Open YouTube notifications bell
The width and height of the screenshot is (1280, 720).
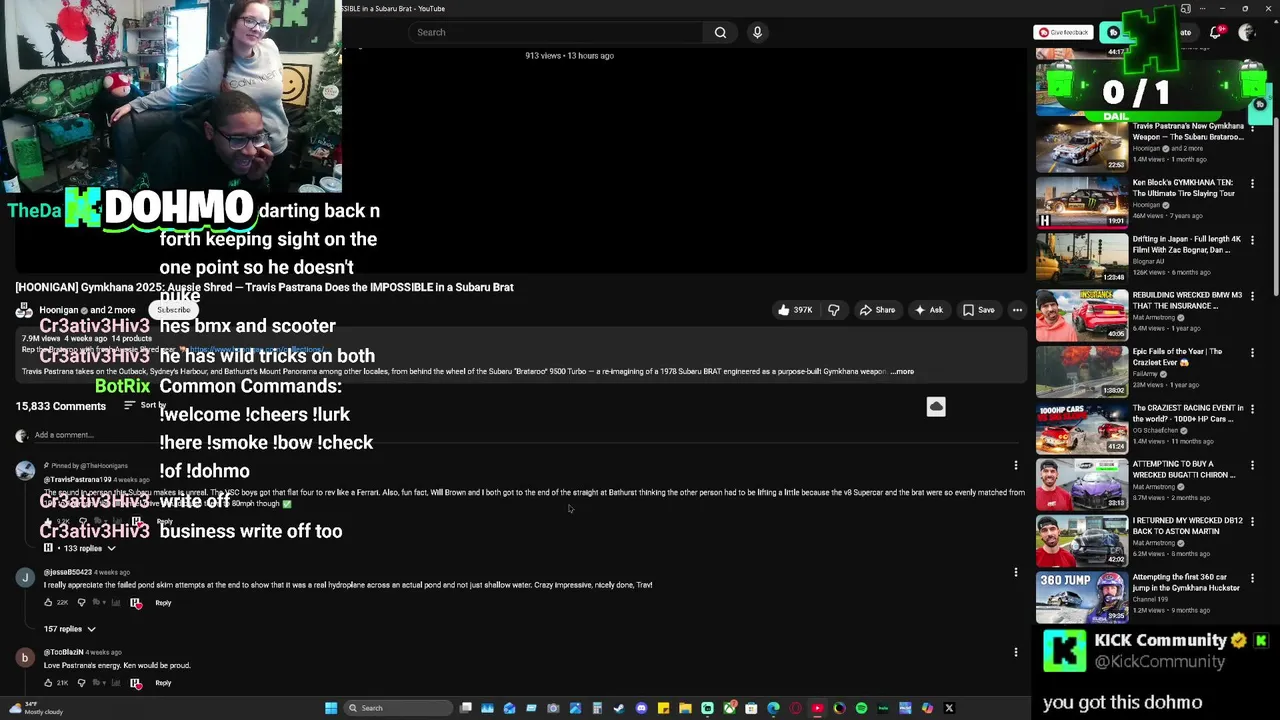[x=1216, y=32]
